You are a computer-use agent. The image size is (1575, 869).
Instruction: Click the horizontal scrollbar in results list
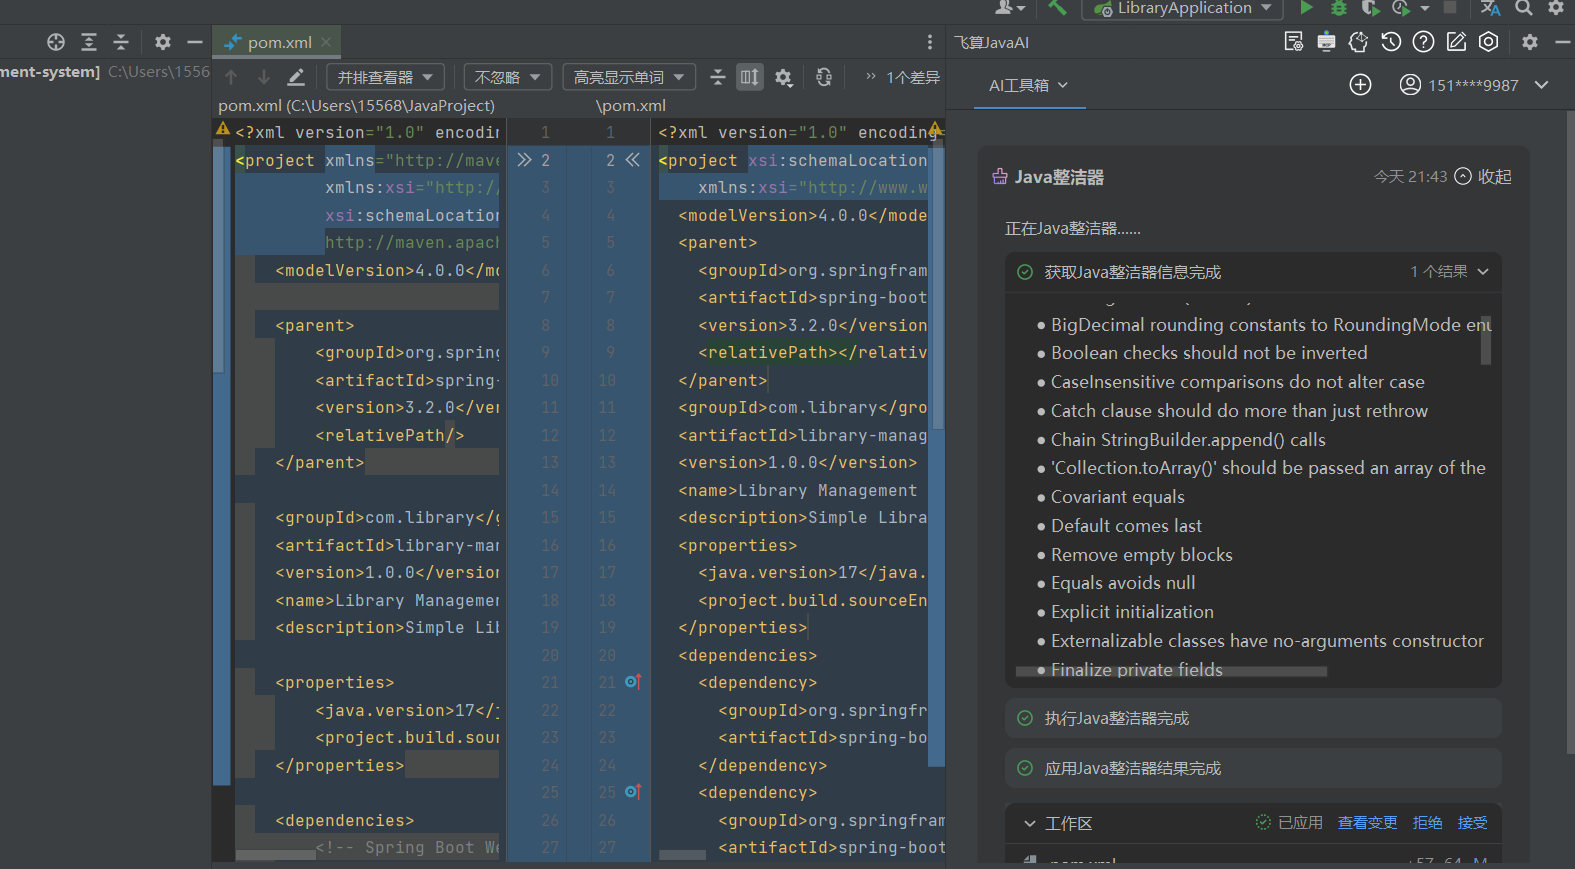coord(1171,672)
